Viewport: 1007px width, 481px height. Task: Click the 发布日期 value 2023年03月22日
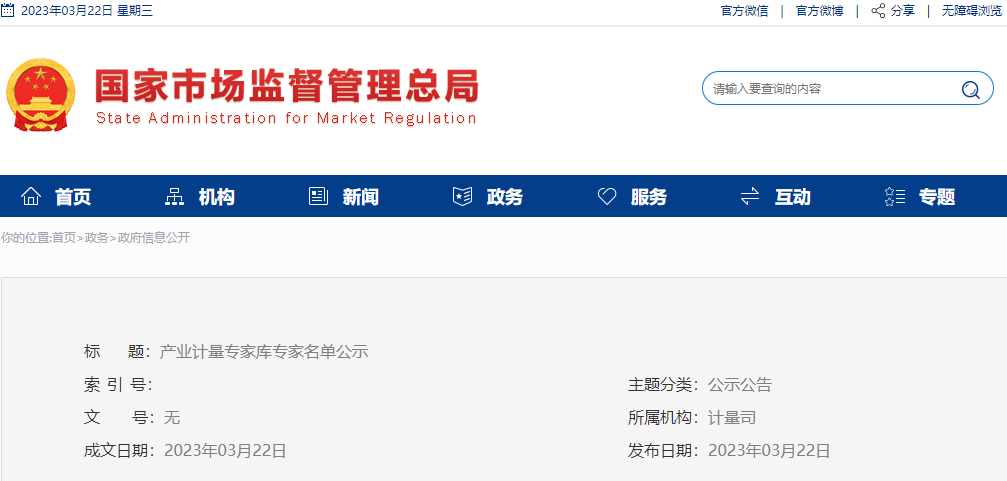(769, 451)
